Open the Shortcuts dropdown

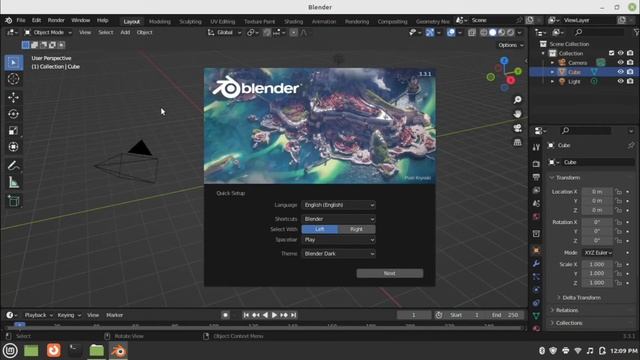pyautogui.click(x=338, y=219)
